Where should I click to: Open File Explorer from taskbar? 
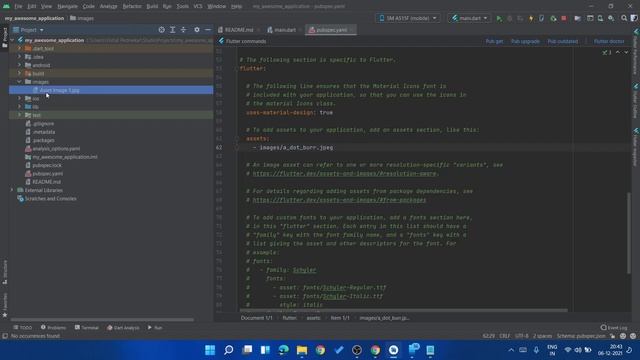[x=302, y=350]
